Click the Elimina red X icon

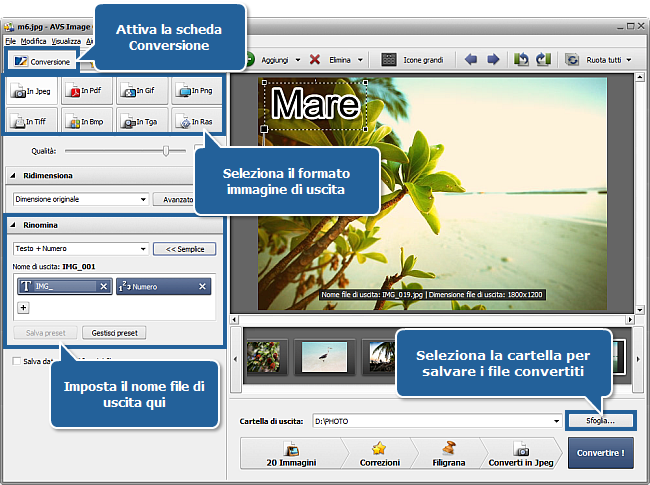point(315,60)
